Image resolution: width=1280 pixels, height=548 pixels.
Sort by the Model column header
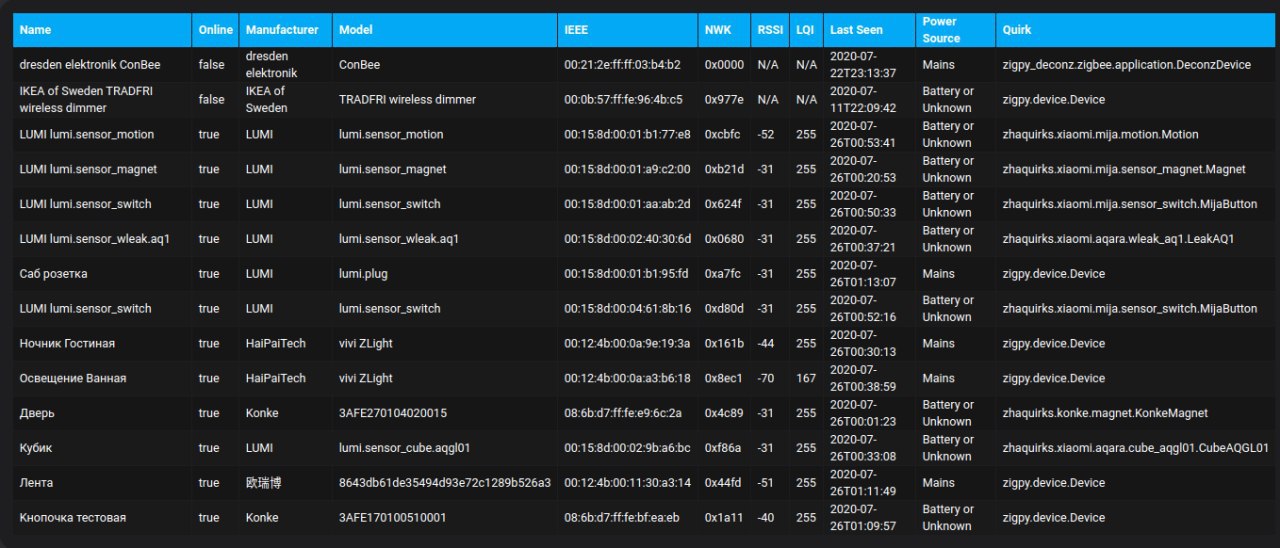[x=445, y=30]
